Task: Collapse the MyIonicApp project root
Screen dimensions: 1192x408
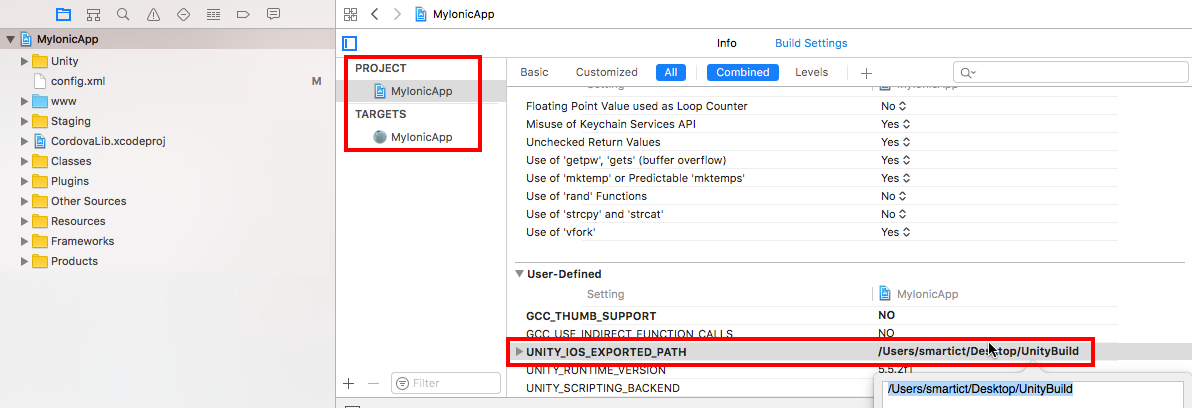Action: 10,40
